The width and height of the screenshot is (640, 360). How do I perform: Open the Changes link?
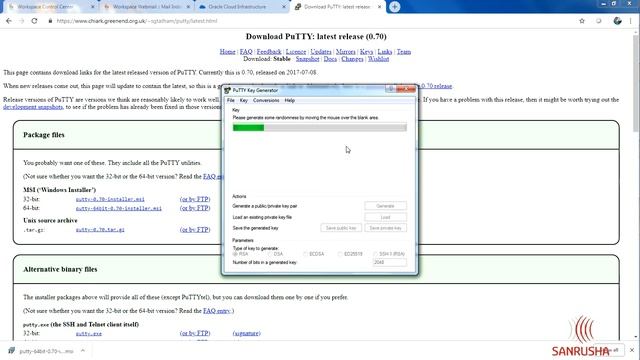pyautogui.click(x=352, y=59)
